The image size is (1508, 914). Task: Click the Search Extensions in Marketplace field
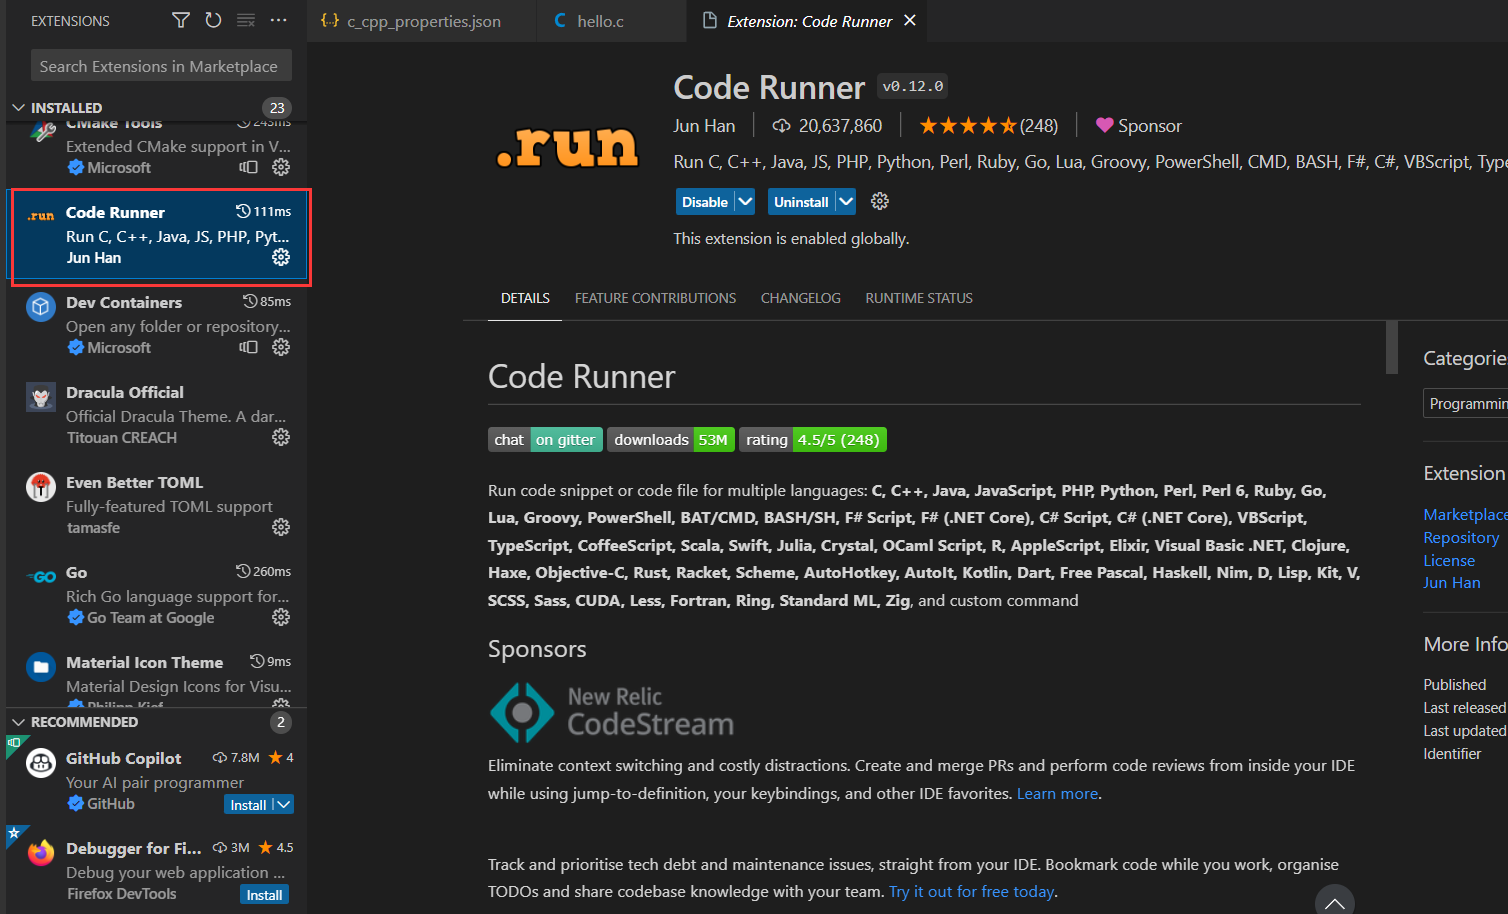point(161,66)
